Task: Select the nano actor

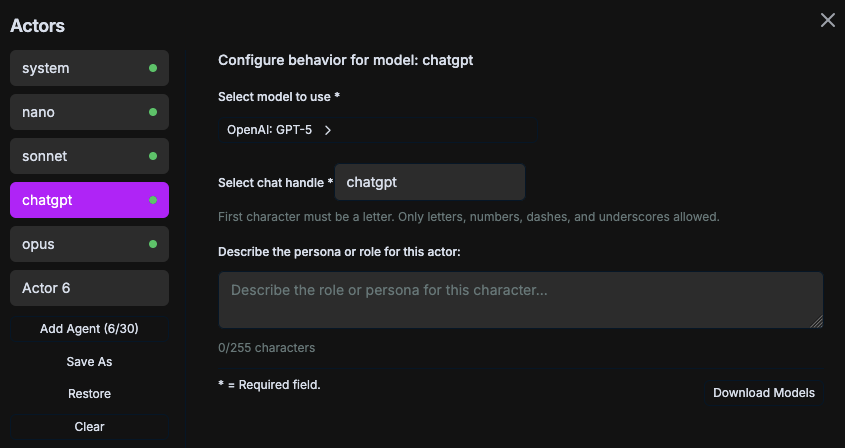Action: [x=80, y=112]
